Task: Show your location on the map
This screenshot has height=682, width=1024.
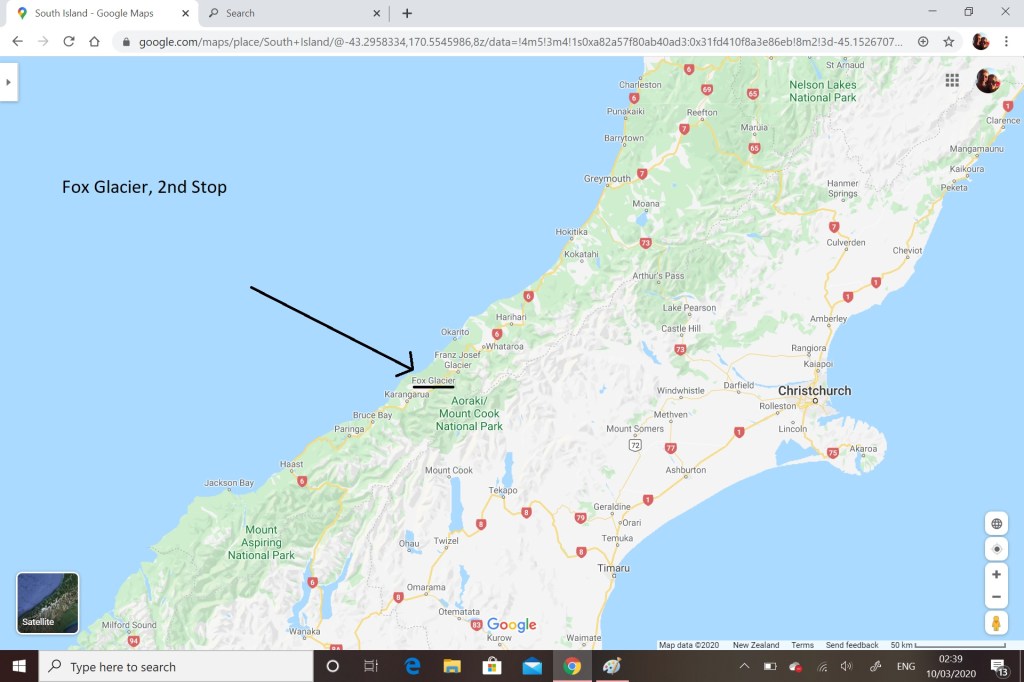Action: pos(996,549)
